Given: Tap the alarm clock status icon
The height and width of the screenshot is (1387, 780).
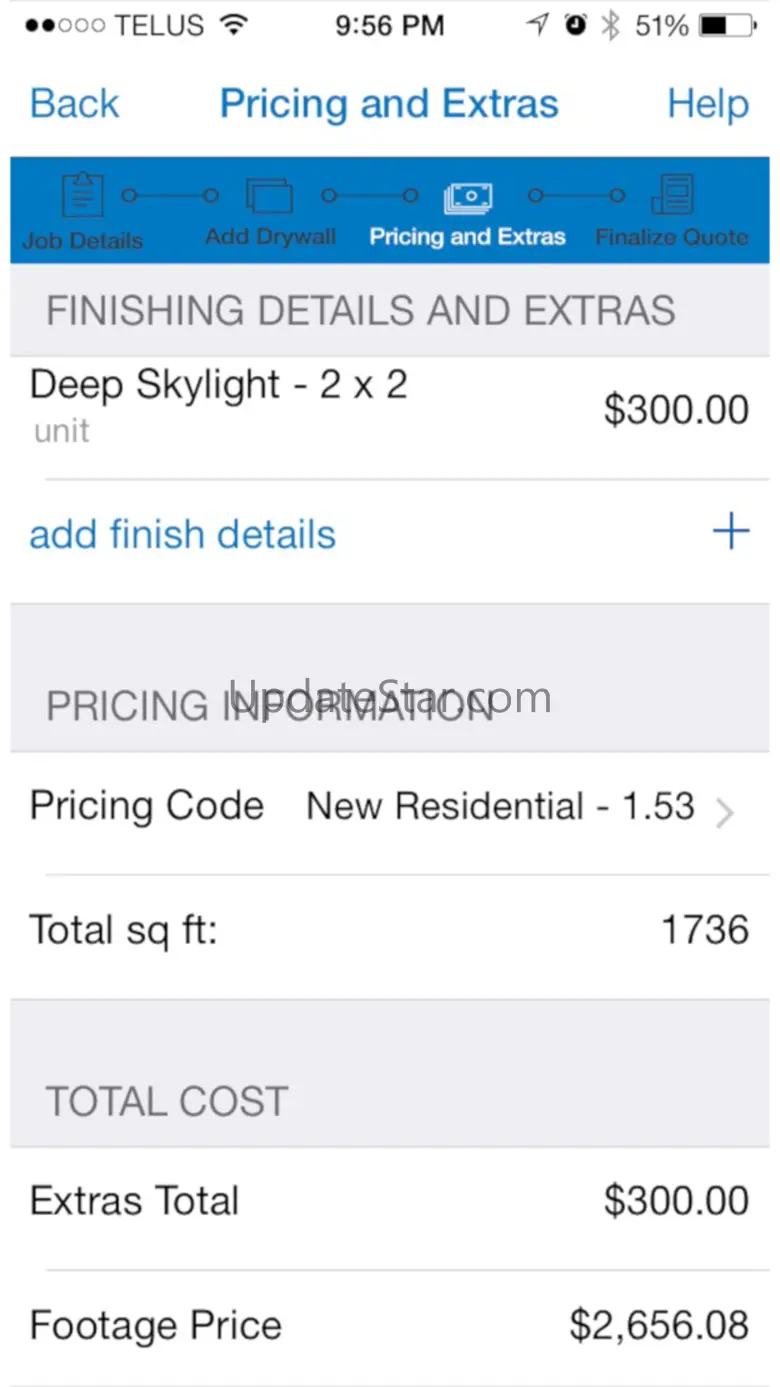Looking at the screenshot, I should [576, 26].
